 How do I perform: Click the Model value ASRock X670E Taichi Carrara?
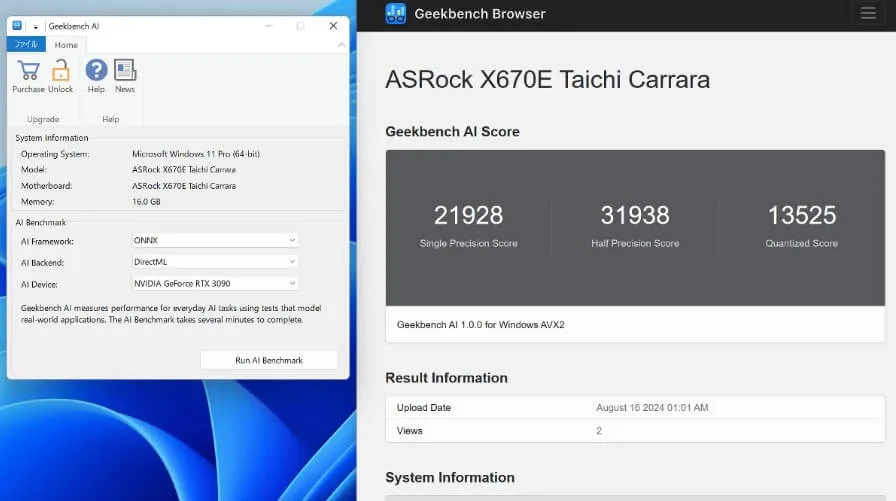click(183, 170)
